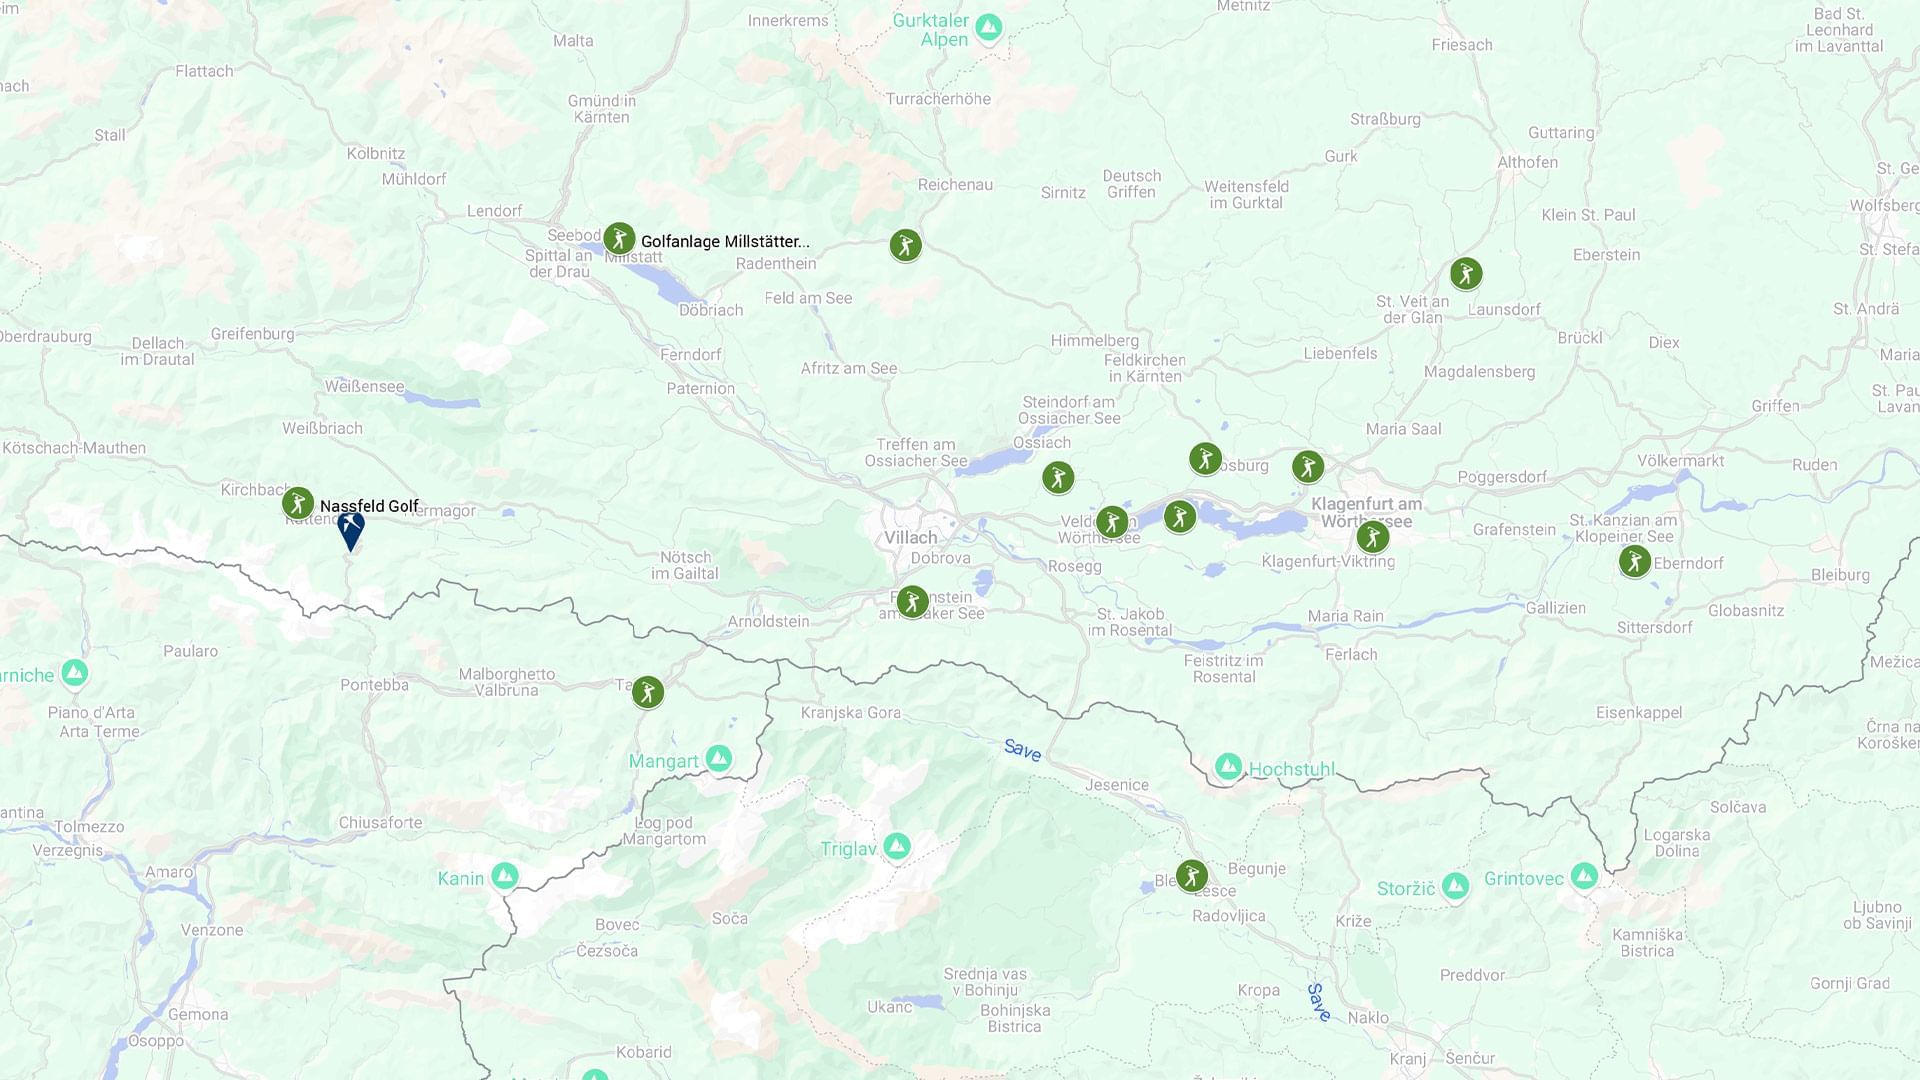Select the Hochstuhl peak marker
The height and width of the screenshot is (1080, 1920).
point(1228,767)
